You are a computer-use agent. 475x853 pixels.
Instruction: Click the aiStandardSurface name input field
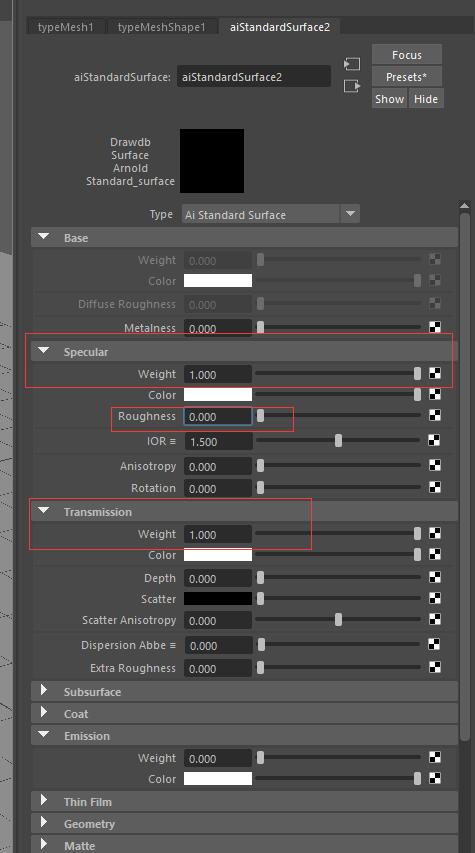[254, 77]
